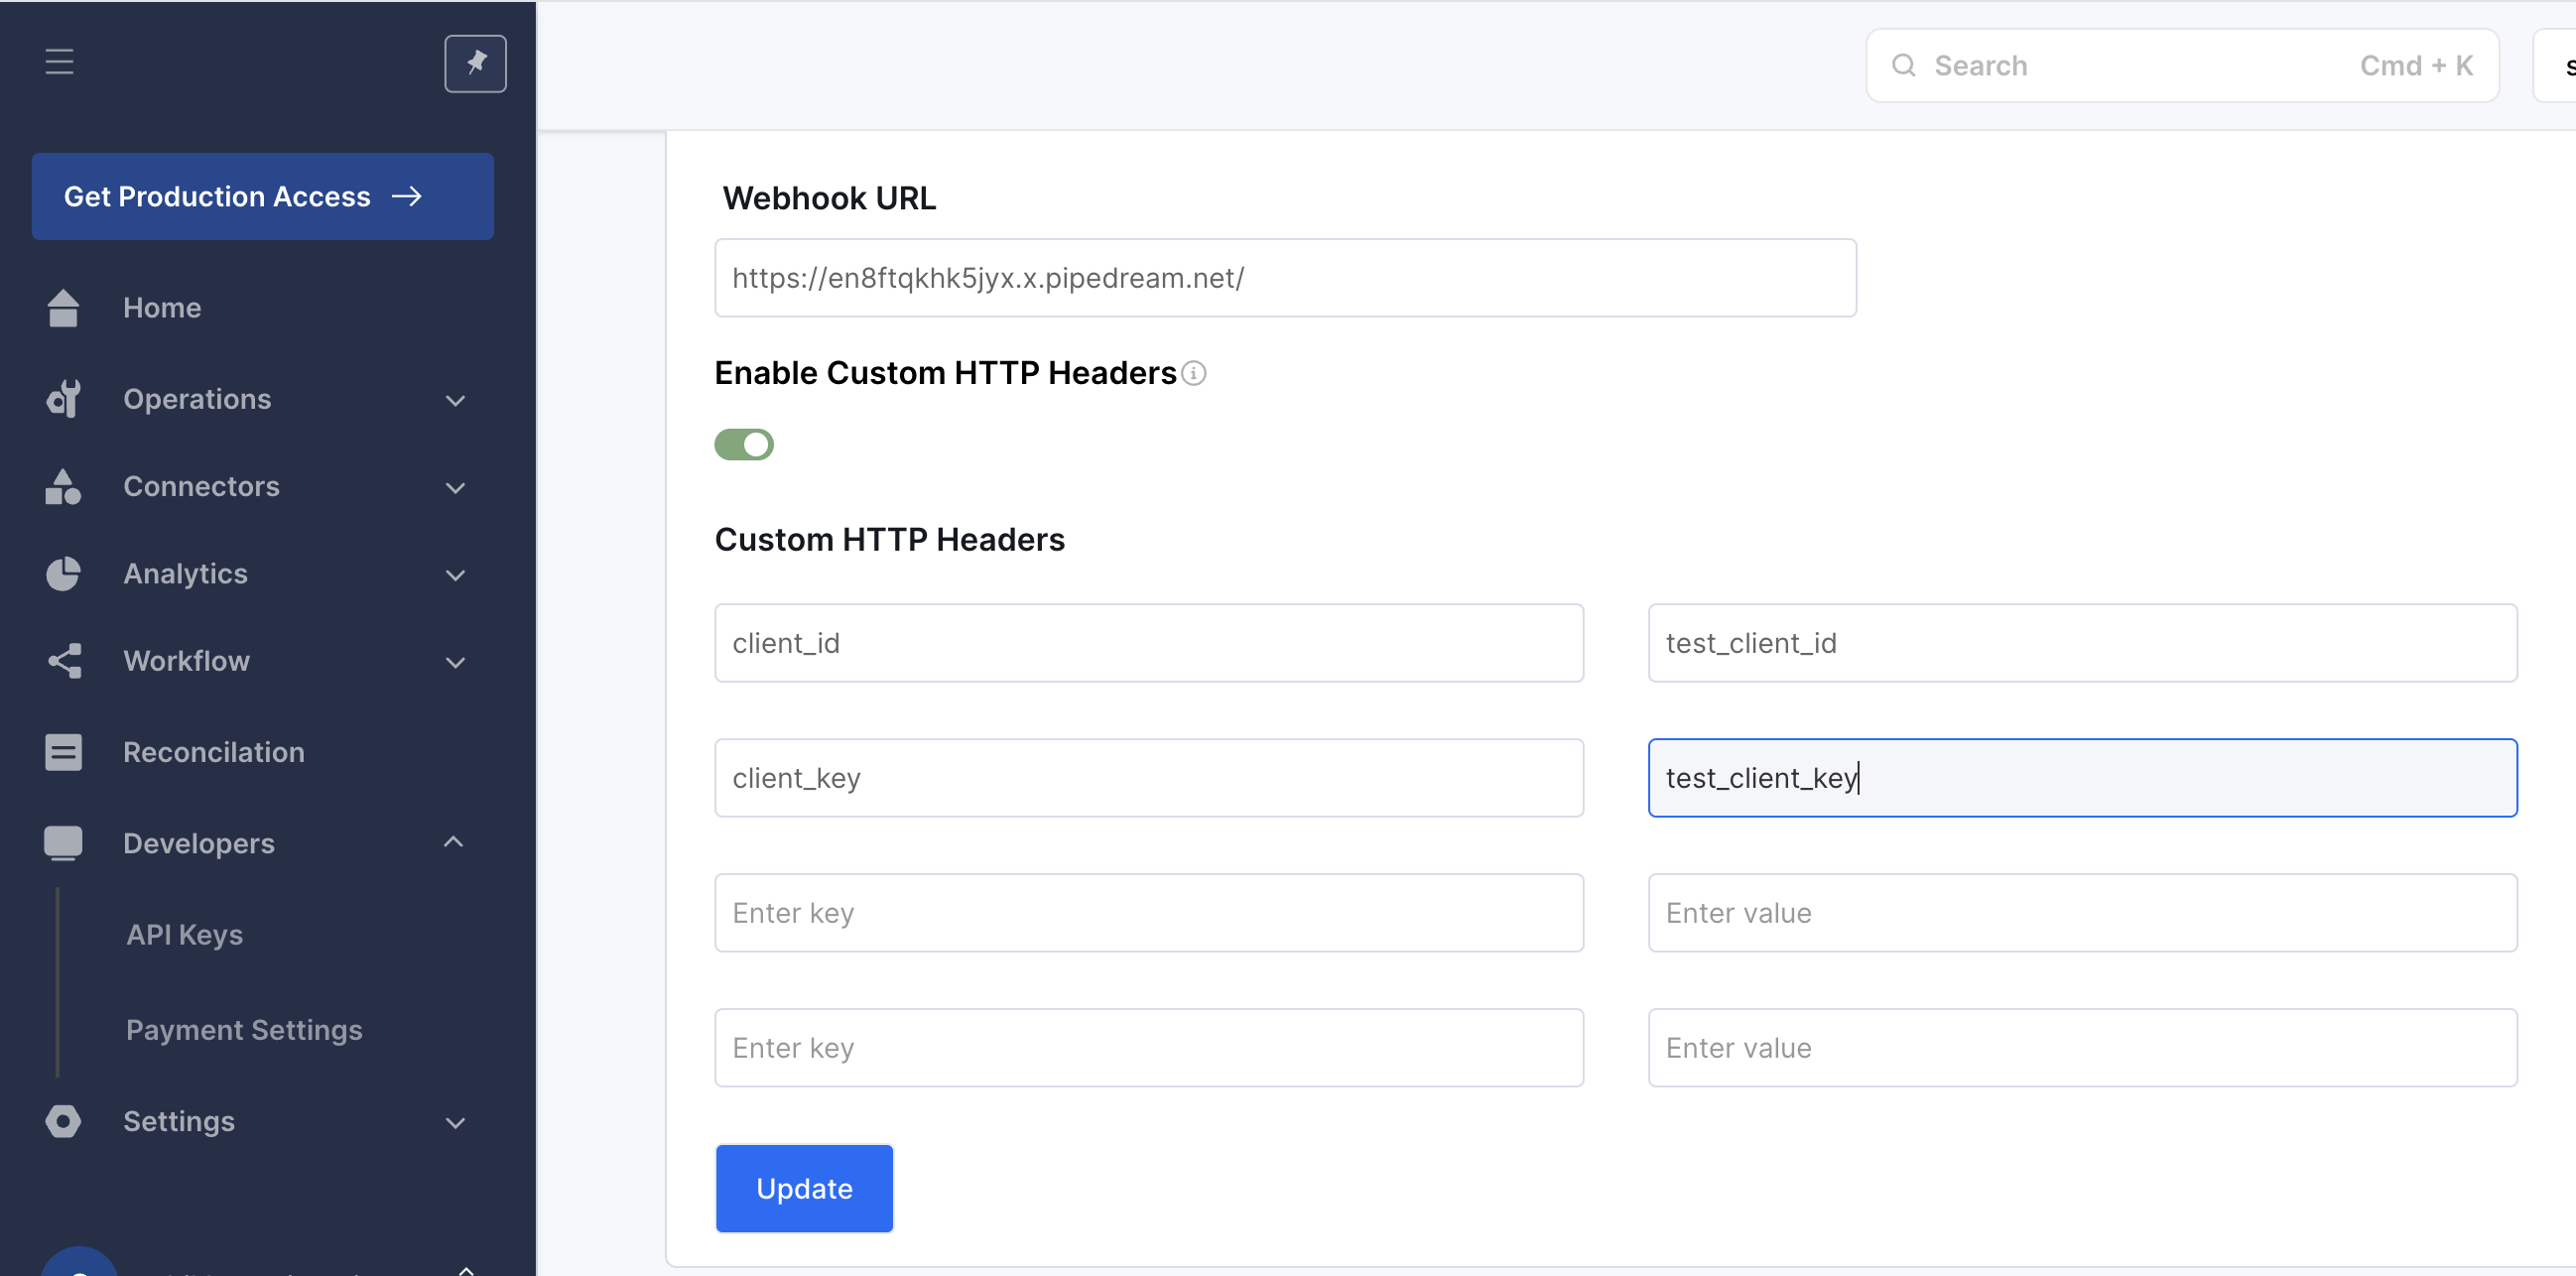Click the Operations tools icon

pos(63,399)
